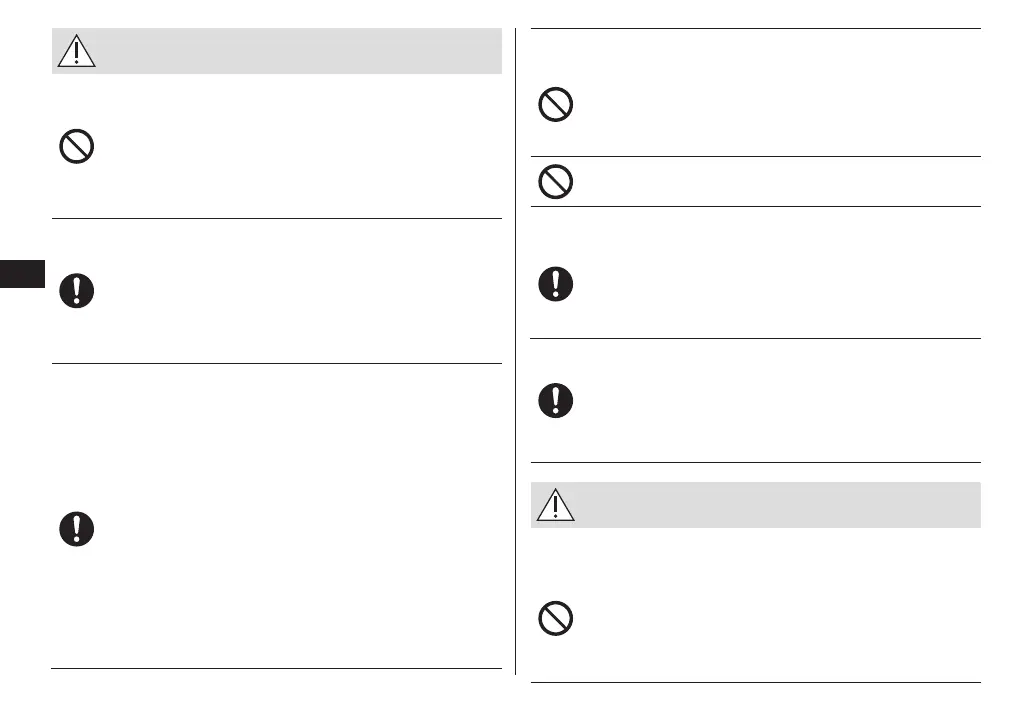Click the prohibition icon in the narrow right-column row
1032x726 pixels.
coord(556,182)
